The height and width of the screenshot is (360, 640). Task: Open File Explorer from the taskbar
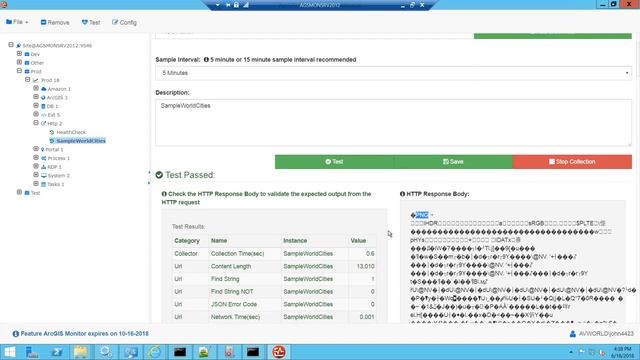pos(81,352)
